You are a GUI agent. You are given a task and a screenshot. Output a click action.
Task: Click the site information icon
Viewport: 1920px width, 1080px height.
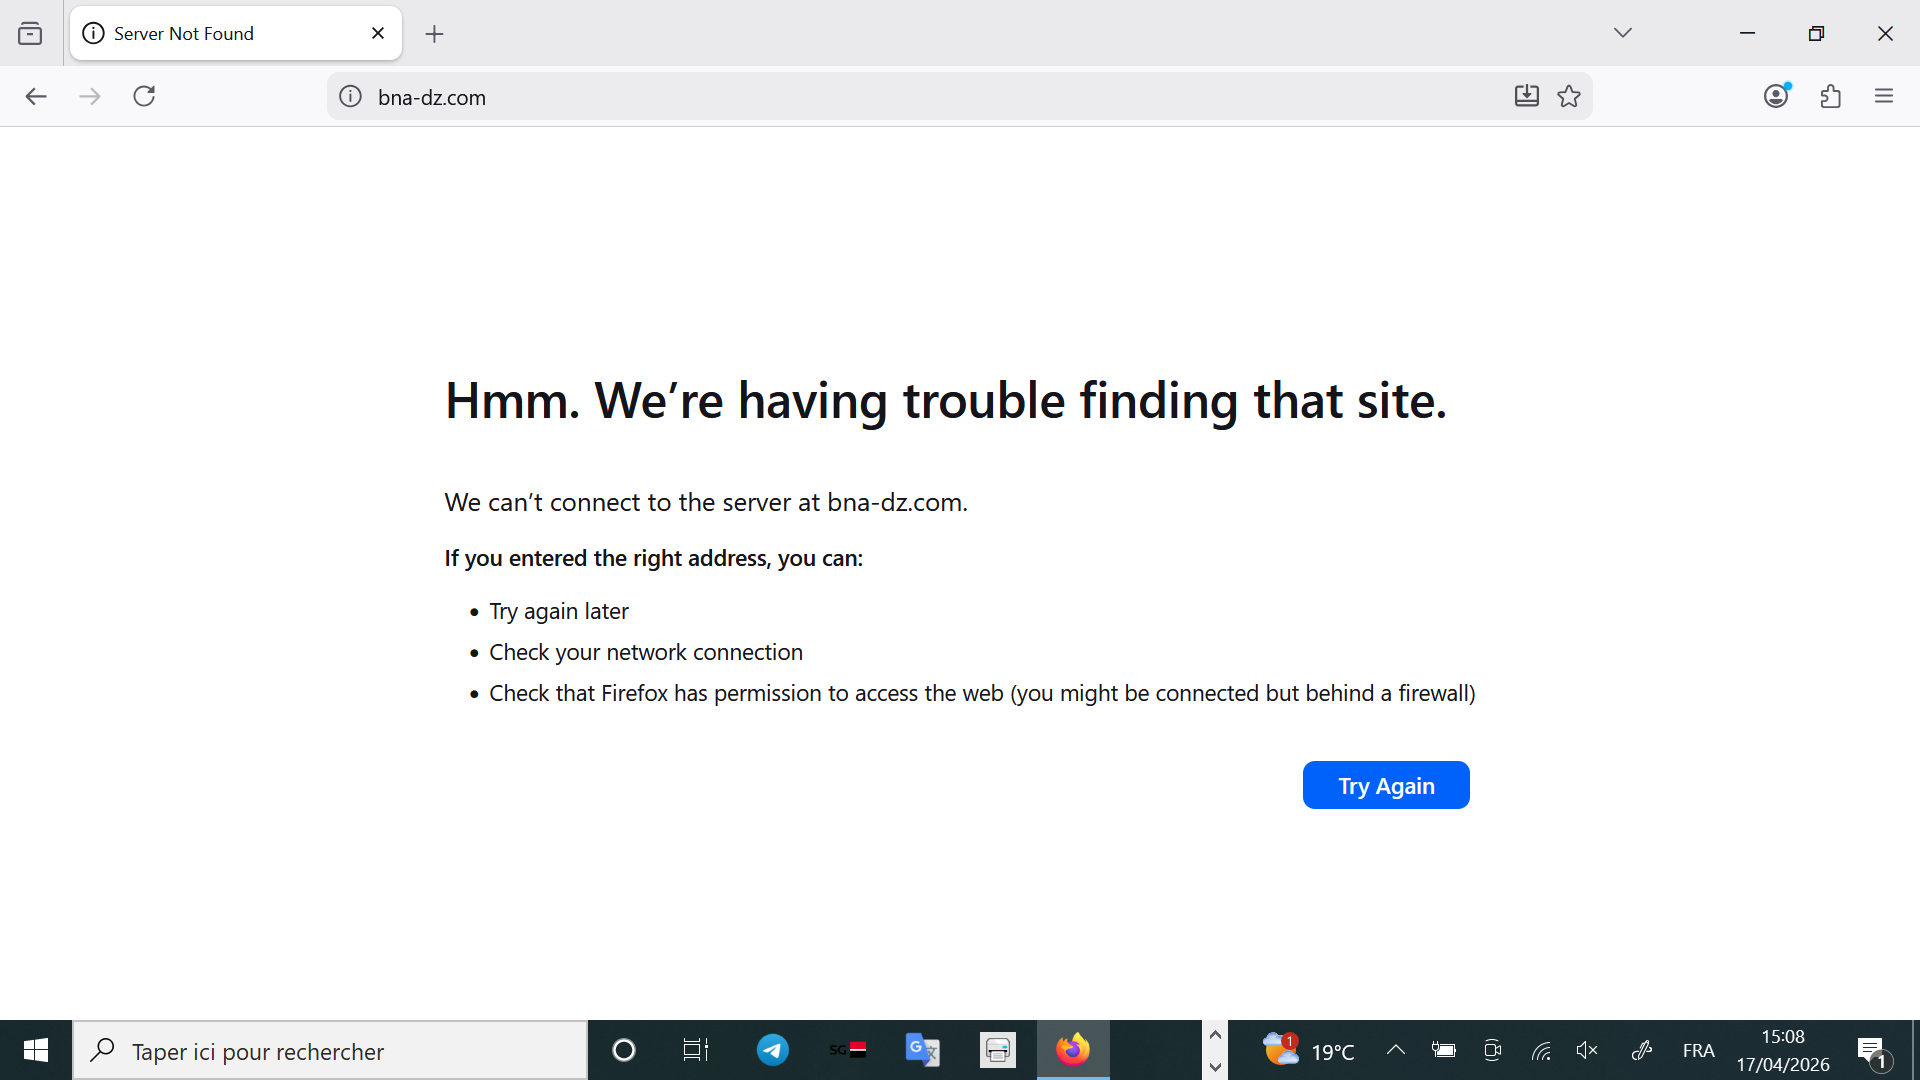tap(350, 97)
